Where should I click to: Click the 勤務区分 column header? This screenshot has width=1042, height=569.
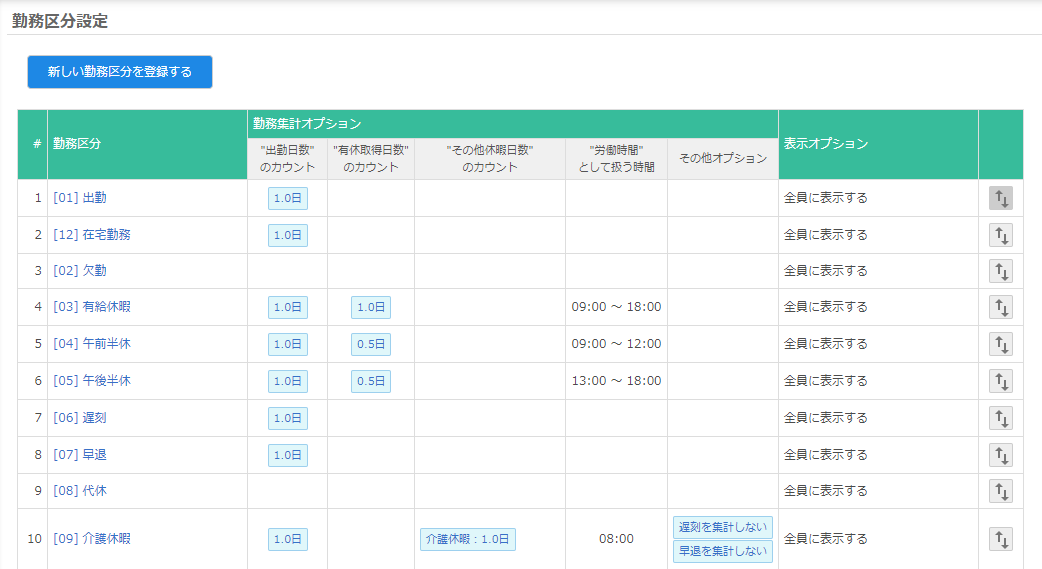pyautogui.click(x=77, y=143)
